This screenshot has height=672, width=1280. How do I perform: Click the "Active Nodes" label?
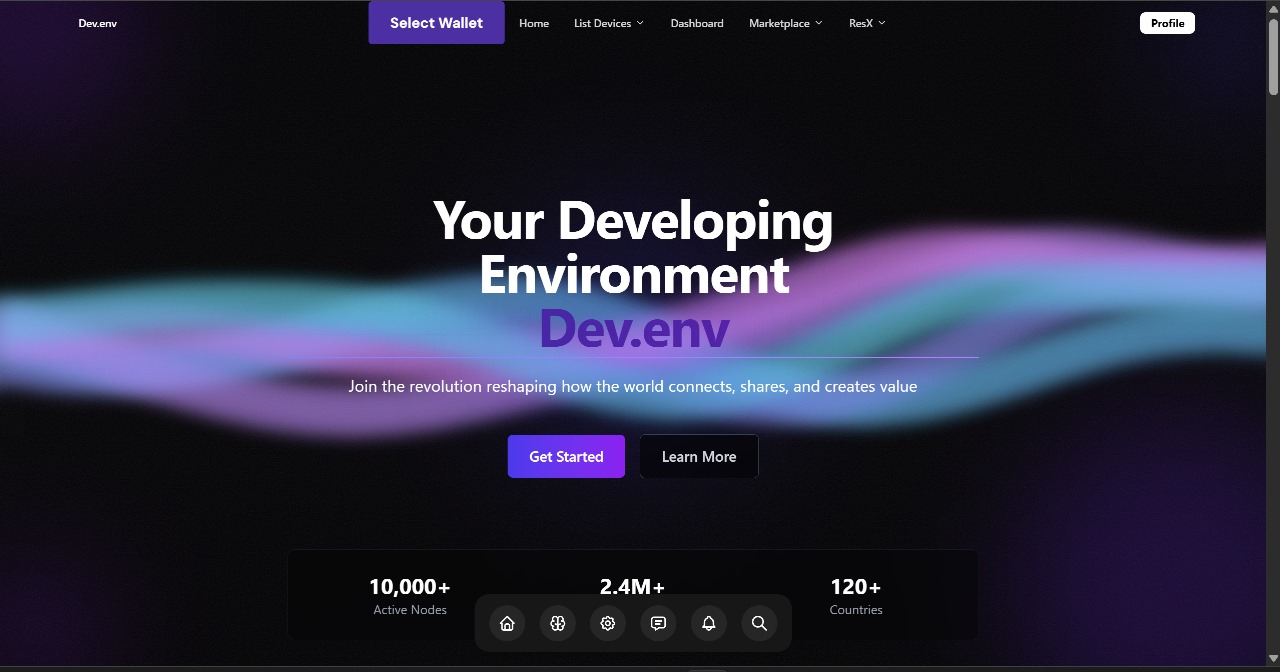click(410, 610)
